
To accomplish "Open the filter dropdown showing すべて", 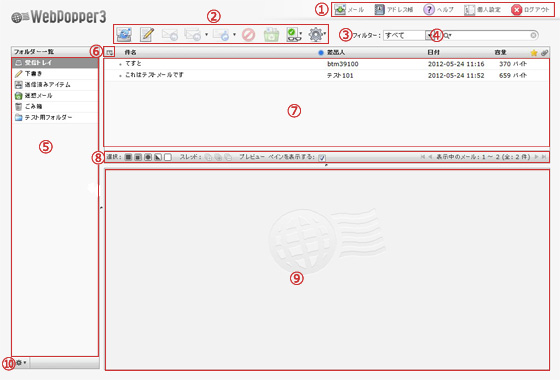I will pos(408,35).
